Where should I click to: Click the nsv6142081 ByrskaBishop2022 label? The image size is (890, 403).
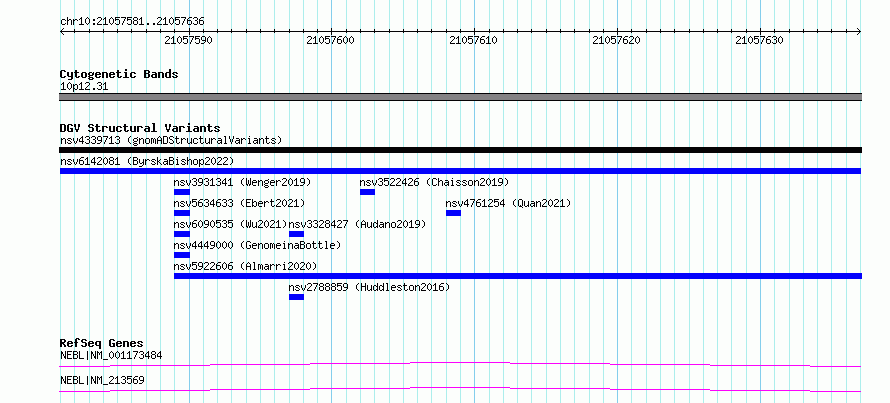[x=147, y=161]
